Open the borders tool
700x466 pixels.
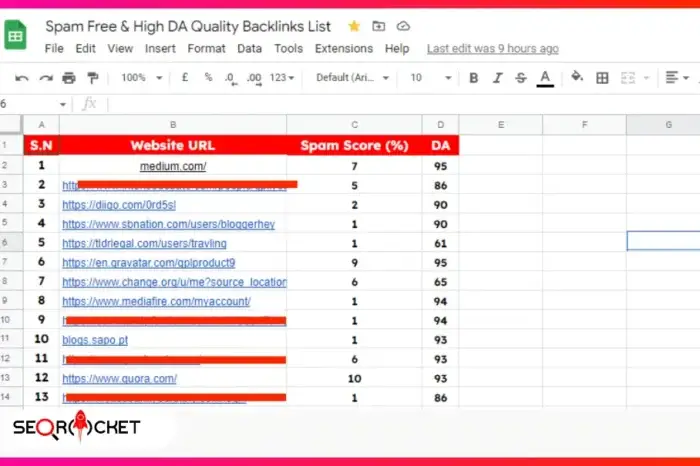[x=602, y=78]
